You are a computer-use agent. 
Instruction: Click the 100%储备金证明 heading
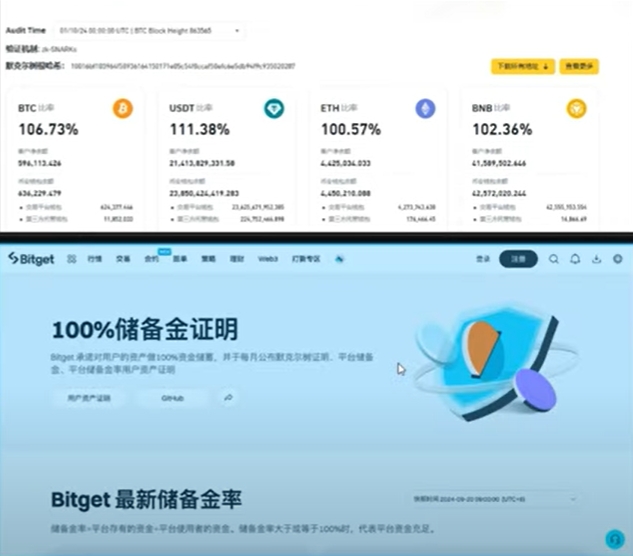[x=145, y=329]
